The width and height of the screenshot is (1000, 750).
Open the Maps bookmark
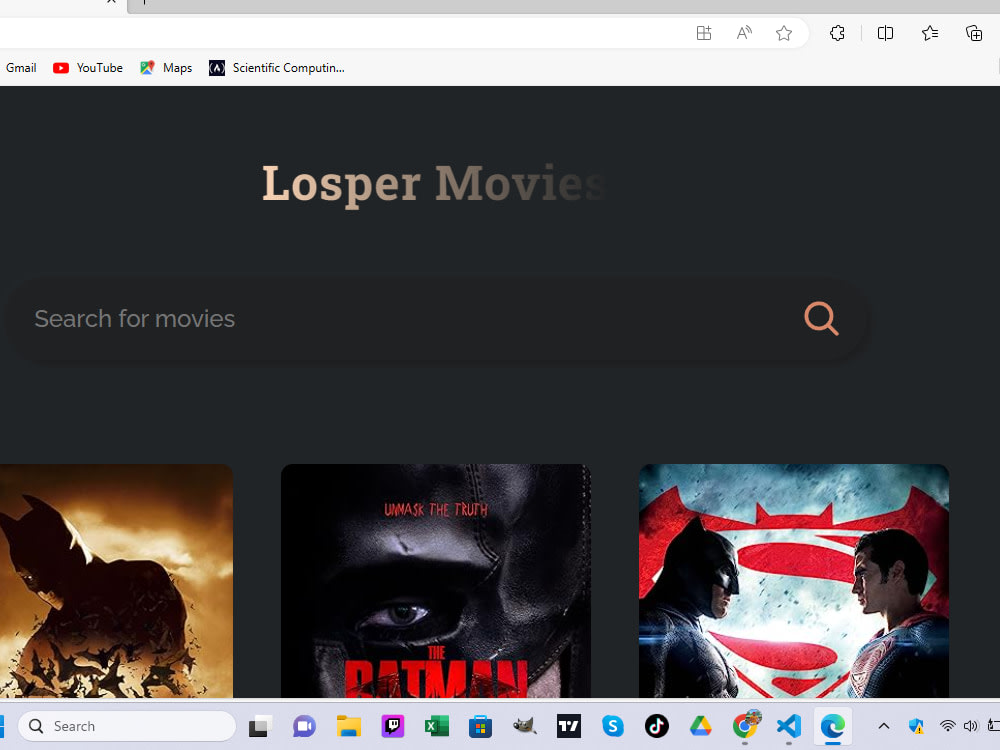point(166,68)
